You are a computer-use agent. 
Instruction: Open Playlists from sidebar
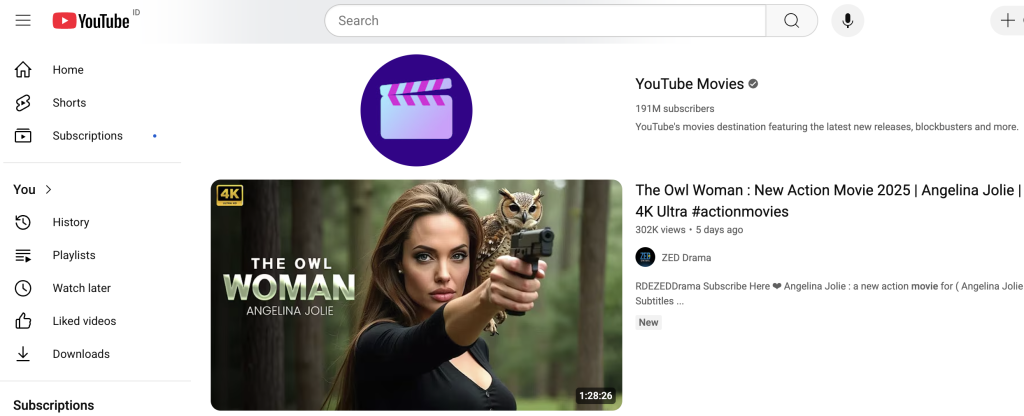(74, 255)
